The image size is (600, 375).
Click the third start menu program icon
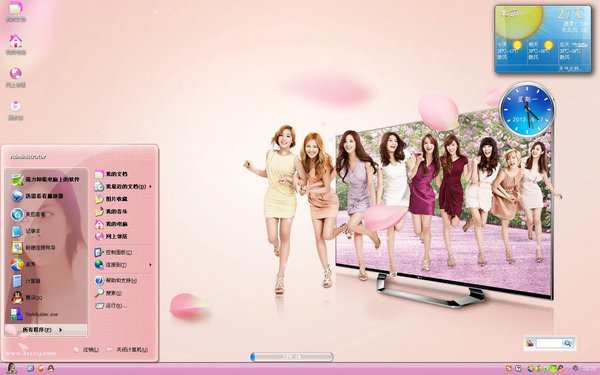pyautogui.click(x=17, y=214)
